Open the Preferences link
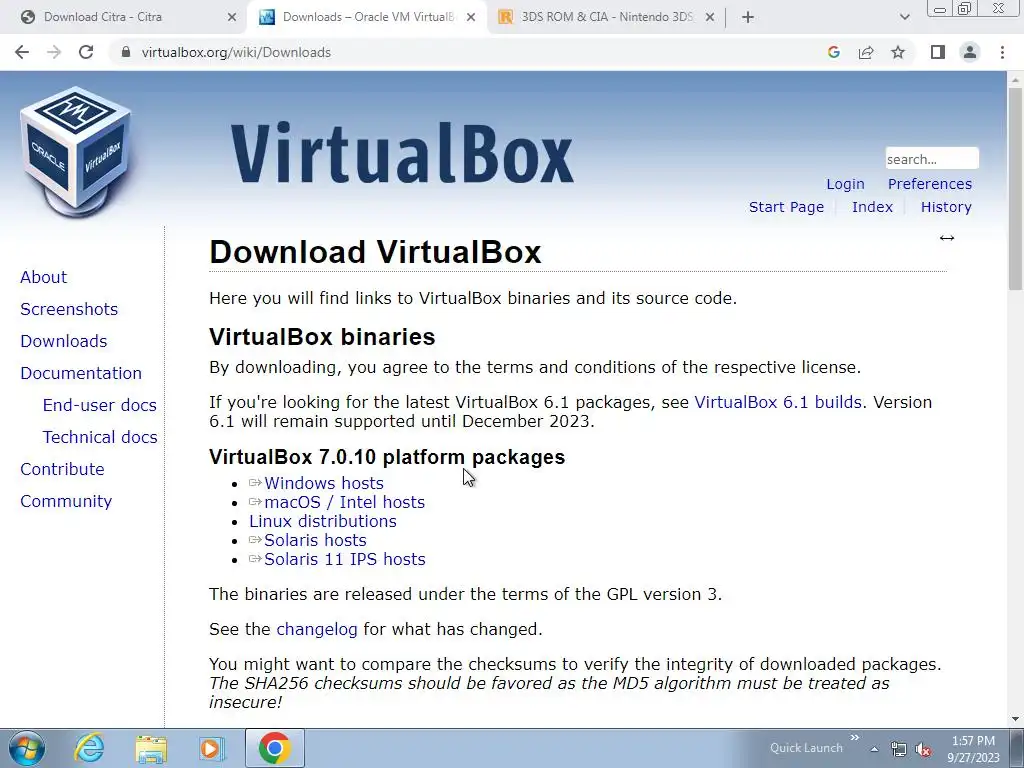The width and height of the screenshot is (1024, 768). (x=929, y=184)
